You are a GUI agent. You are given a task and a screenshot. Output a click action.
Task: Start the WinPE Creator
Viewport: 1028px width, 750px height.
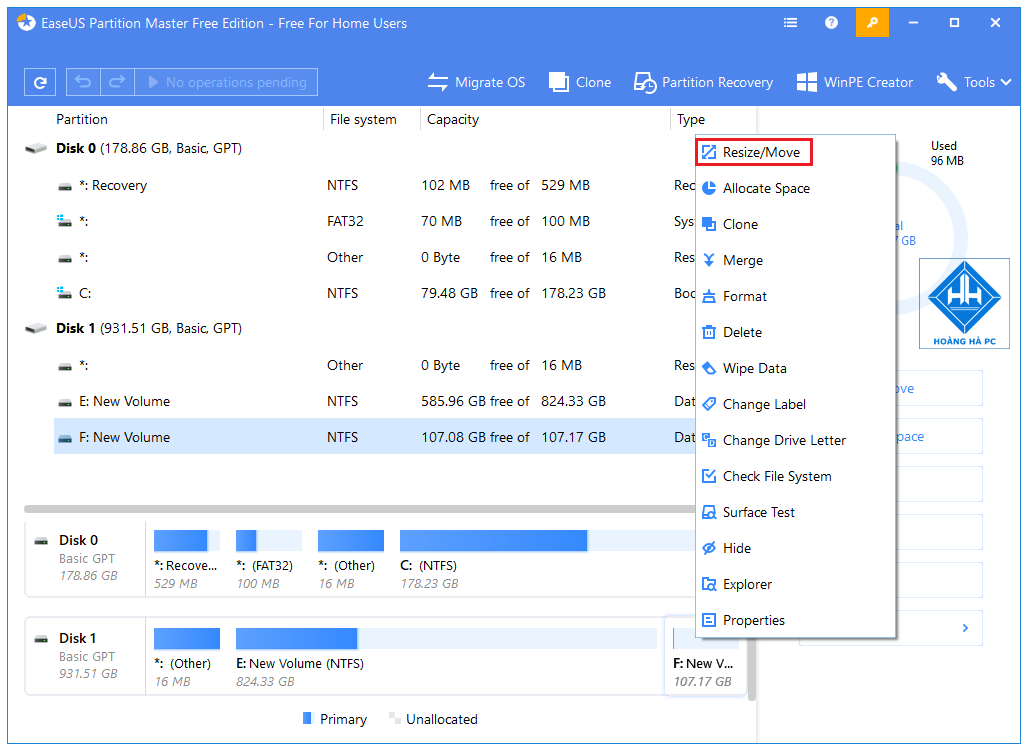pos(855,82)
